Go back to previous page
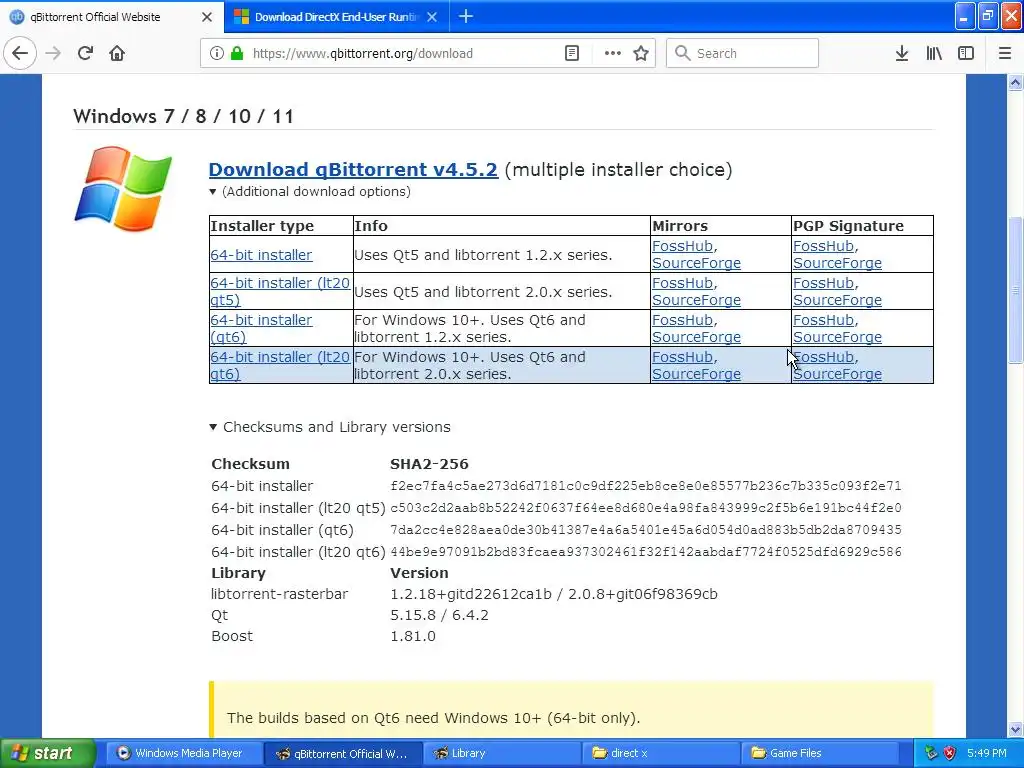The width and height of the screenshot is (1024, 768). pyautogui.click(x=20, y=54)
